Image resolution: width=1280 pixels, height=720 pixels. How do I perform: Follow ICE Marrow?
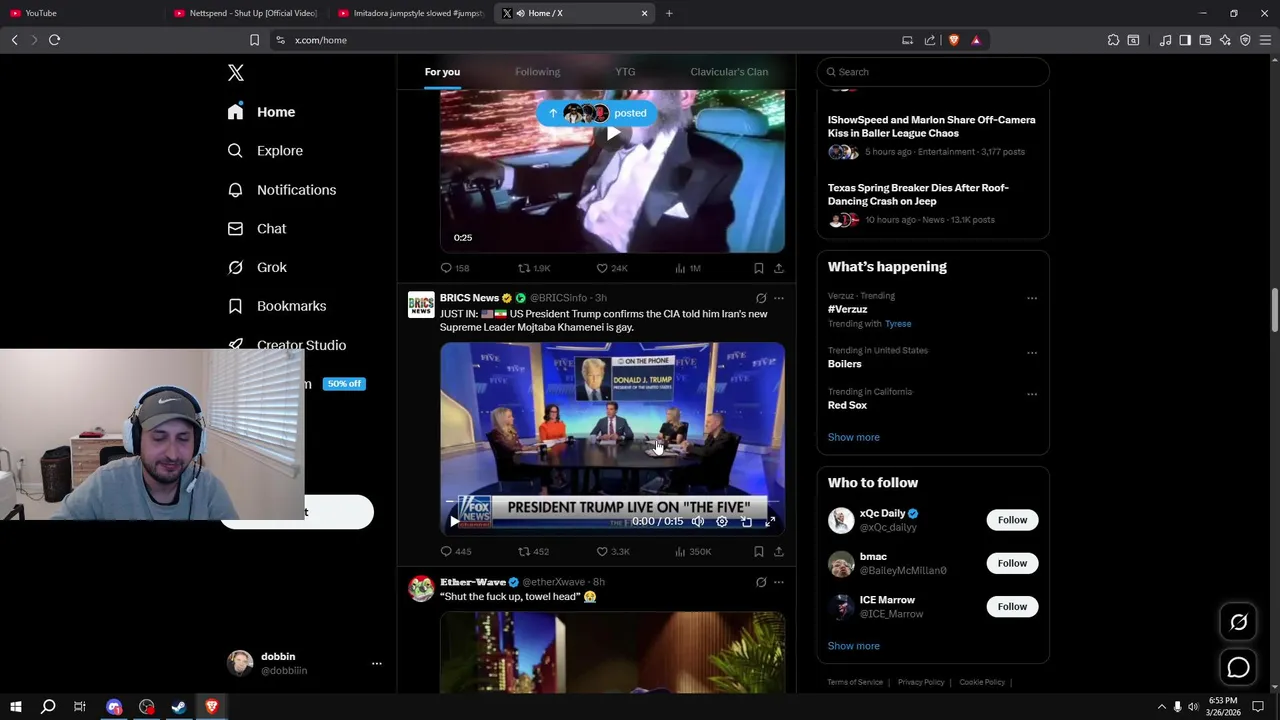click(1012, 606)
